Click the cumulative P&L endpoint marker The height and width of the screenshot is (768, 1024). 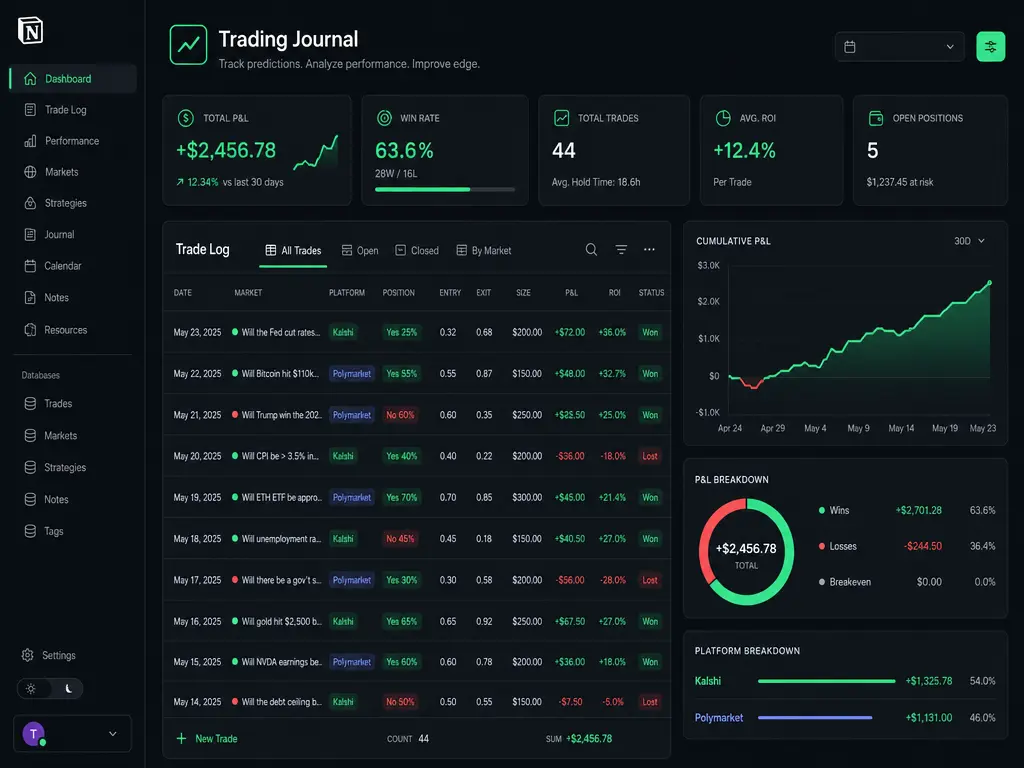[x=989, y=283]
